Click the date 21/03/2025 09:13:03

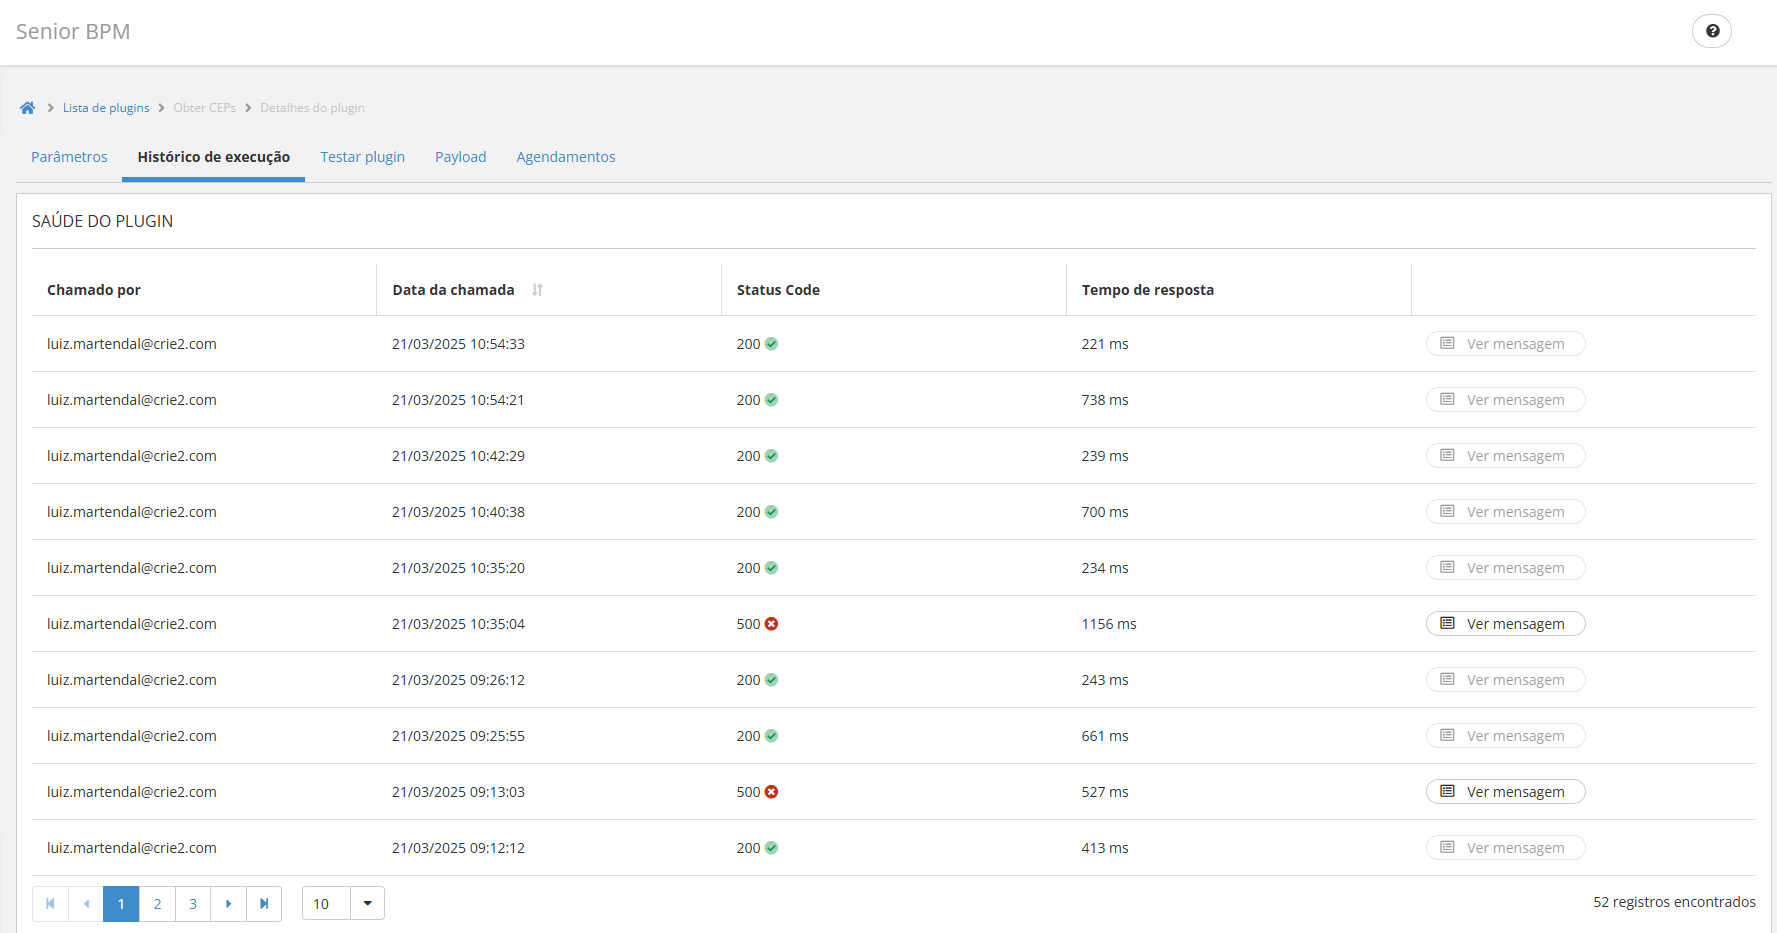[x=458, y=792]
